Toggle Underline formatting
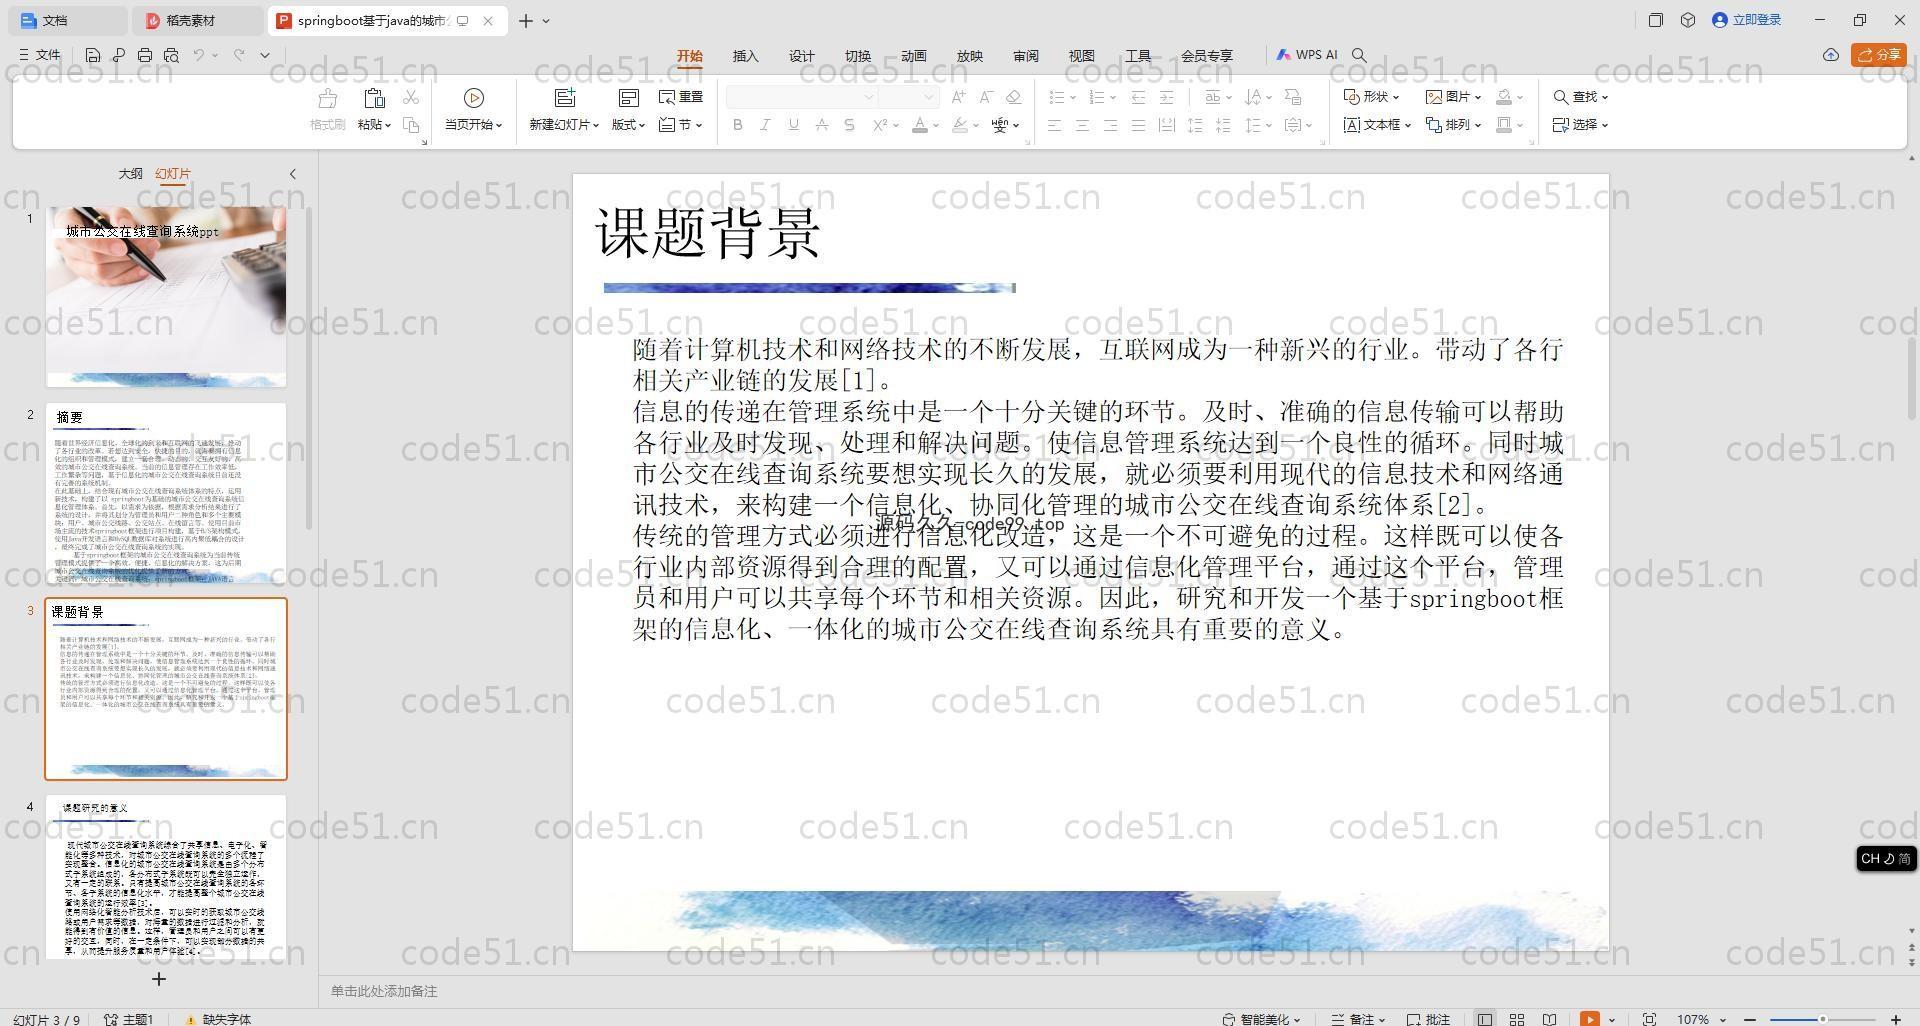This screenshot has width=1920, height=1026. pos(793,125)
